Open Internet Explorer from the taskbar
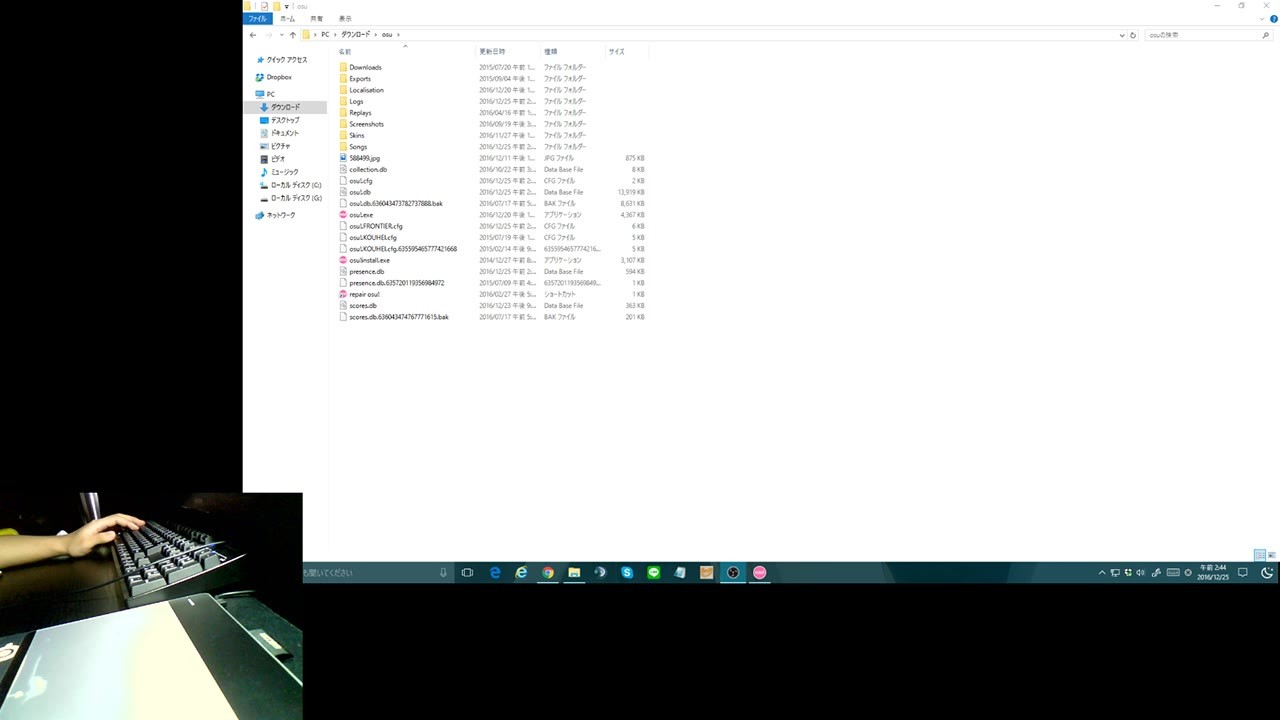 [521, 572]
